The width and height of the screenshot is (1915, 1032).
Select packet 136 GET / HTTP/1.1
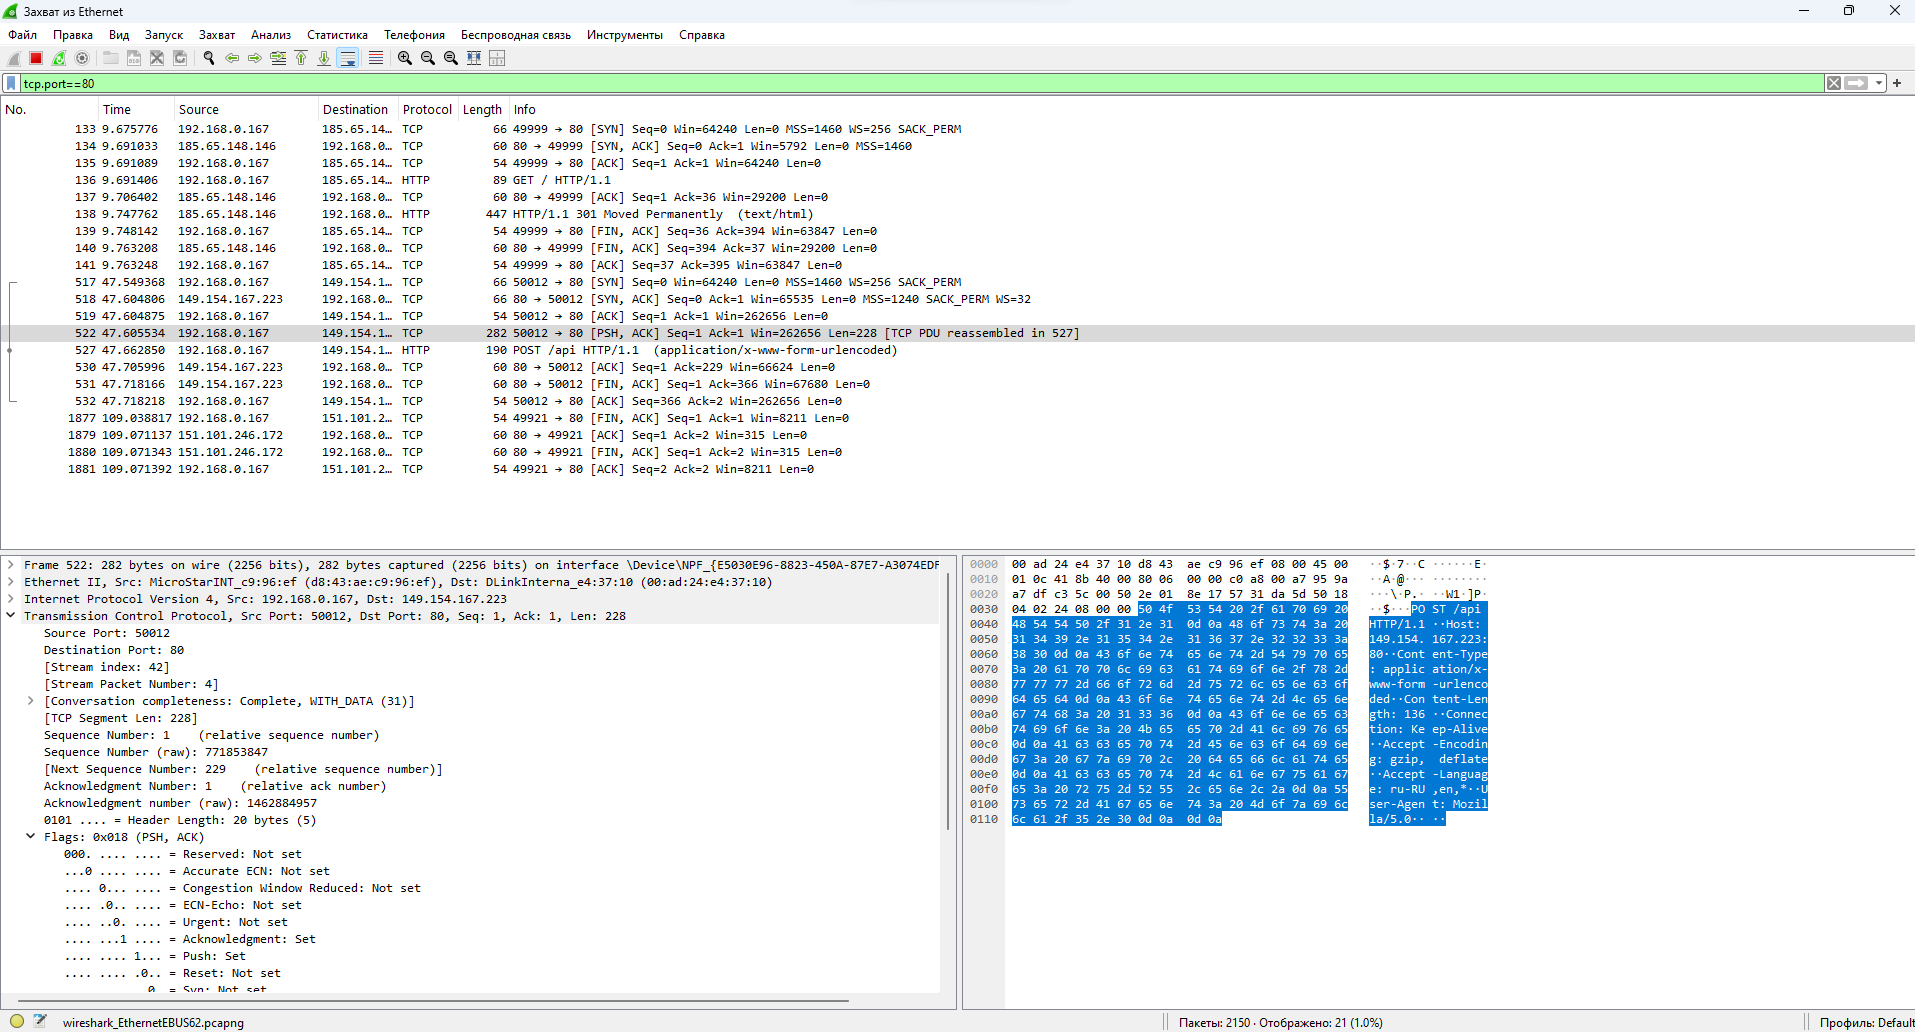point(957,180)
